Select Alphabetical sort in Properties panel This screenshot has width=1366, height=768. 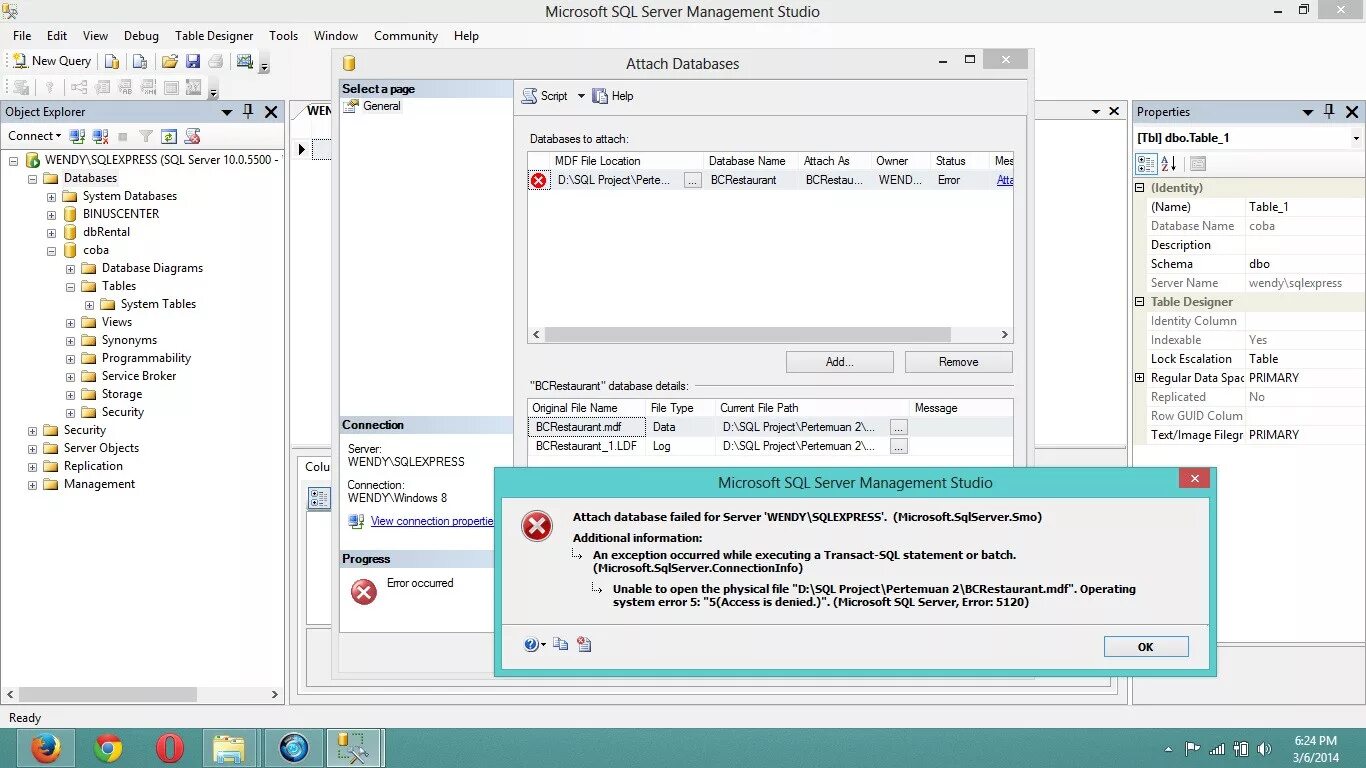[1168, 164]
